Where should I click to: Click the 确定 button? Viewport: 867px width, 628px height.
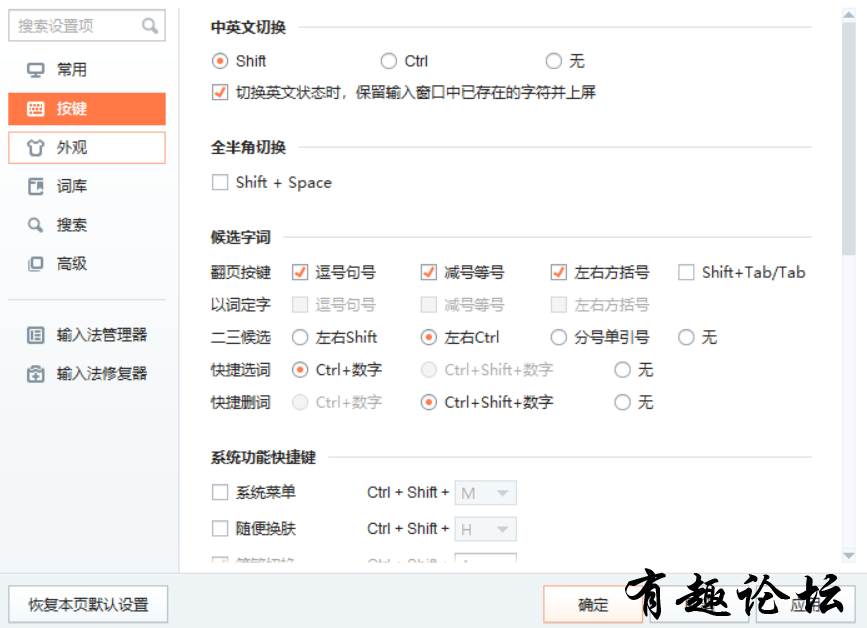tap(593, 604)
